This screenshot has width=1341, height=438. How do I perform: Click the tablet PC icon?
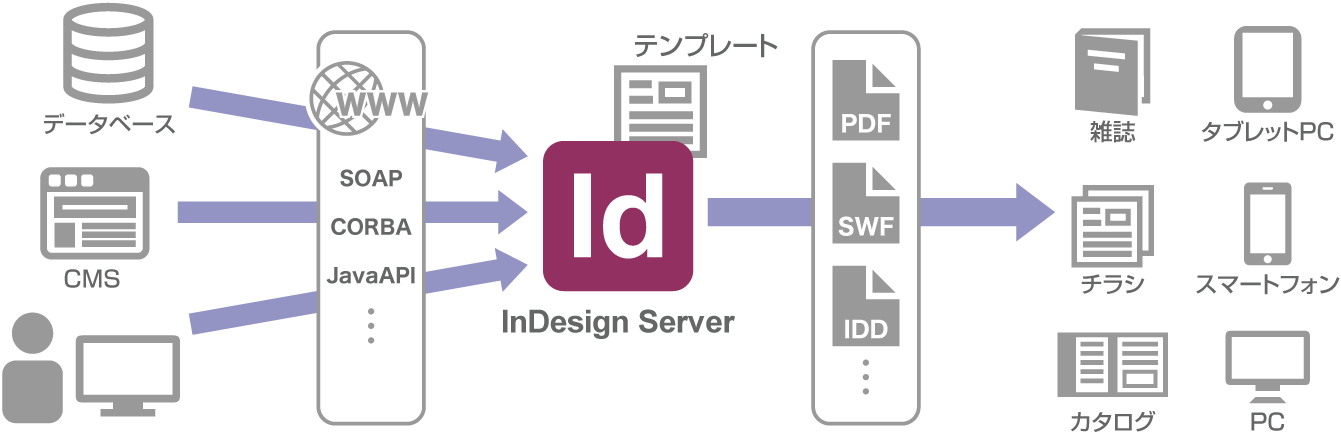point(1266,70)
